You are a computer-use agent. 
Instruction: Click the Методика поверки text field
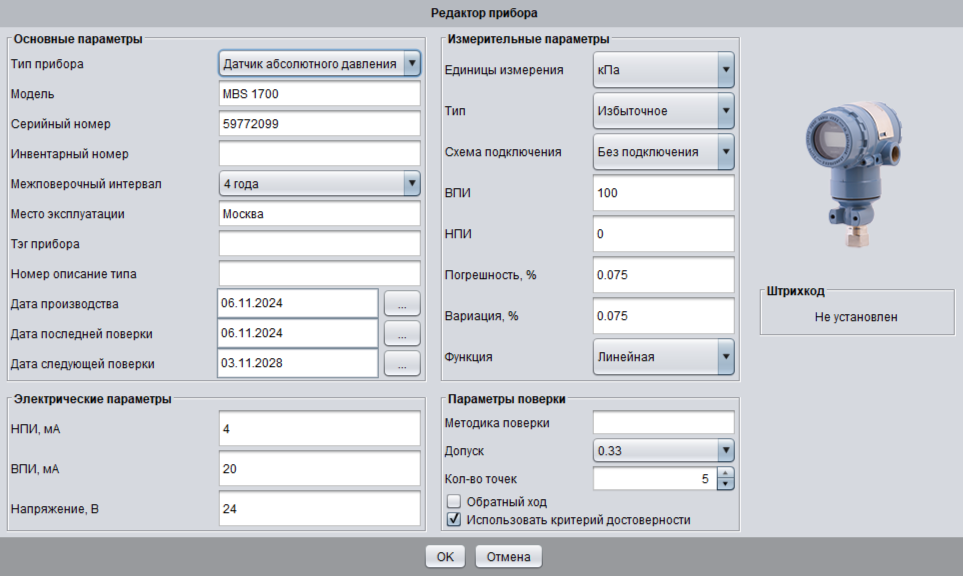click(663, 422)
